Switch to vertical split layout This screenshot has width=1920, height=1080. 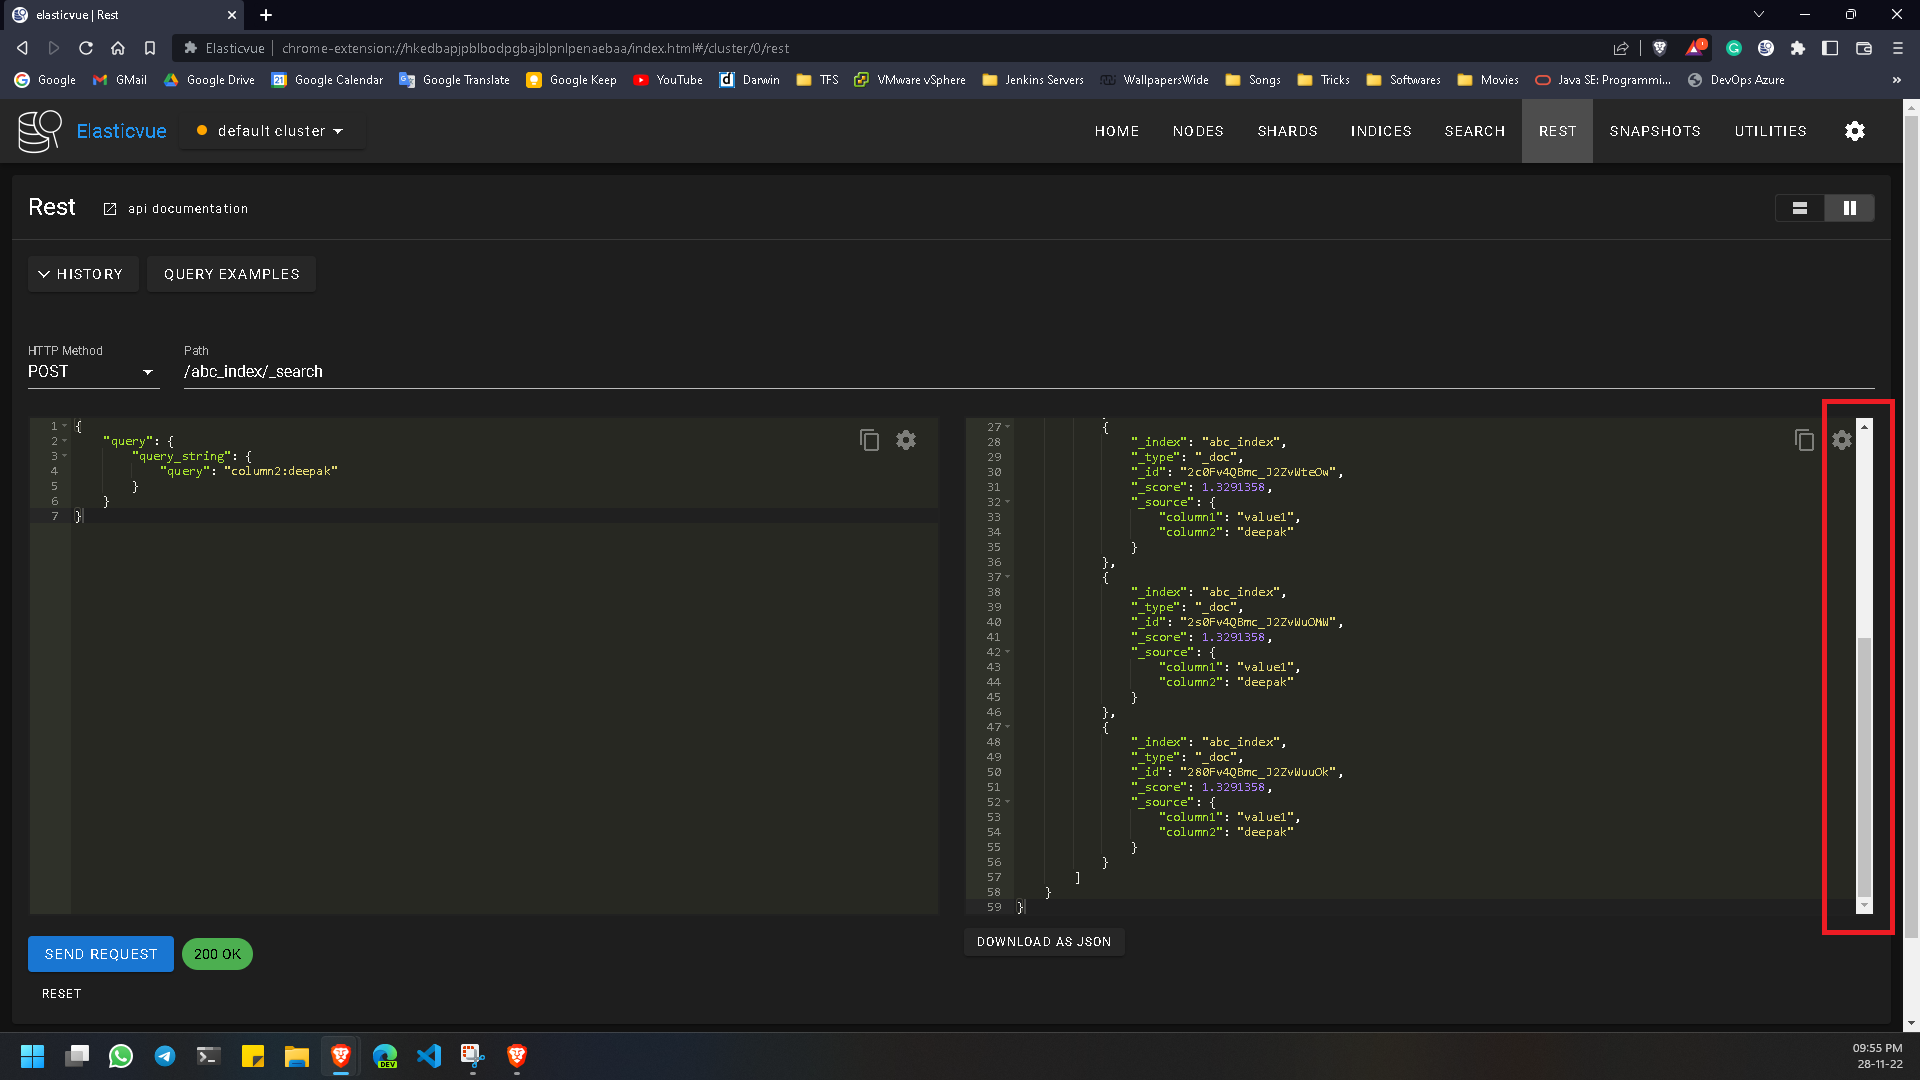tap(1849, 208)
